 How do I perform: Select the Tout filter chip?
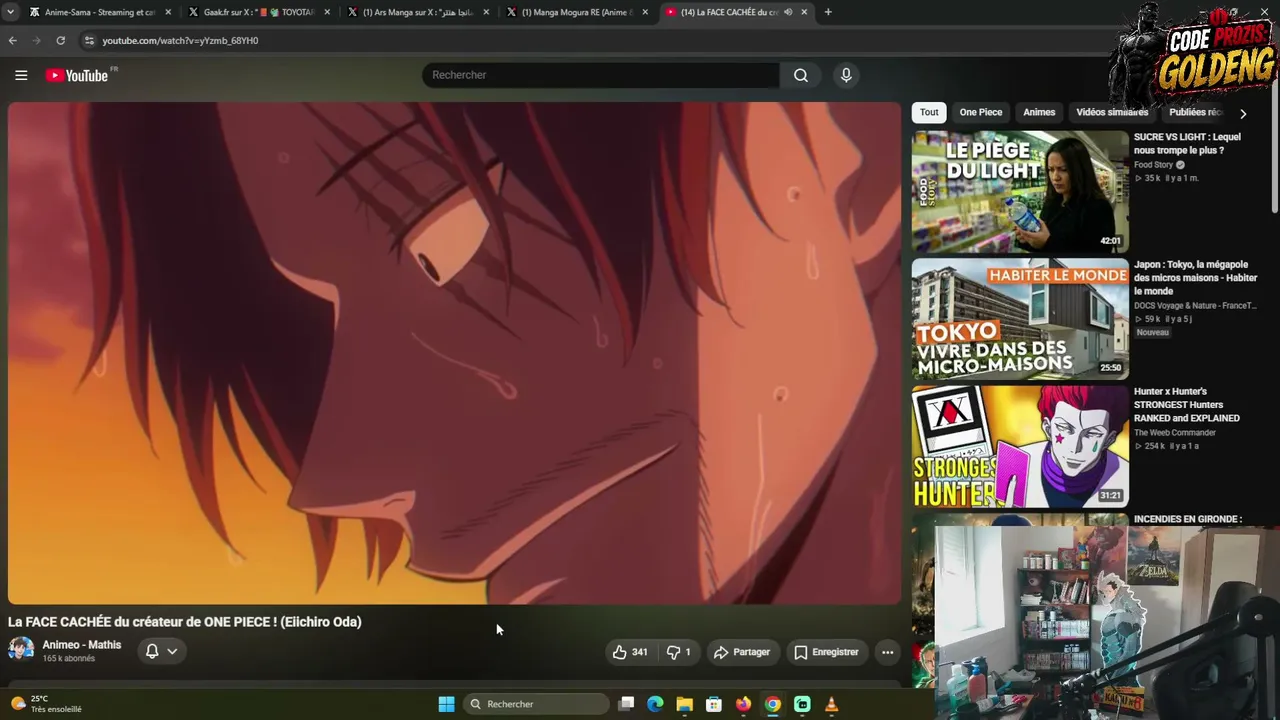pyautogui.click(x=929, y=112)
